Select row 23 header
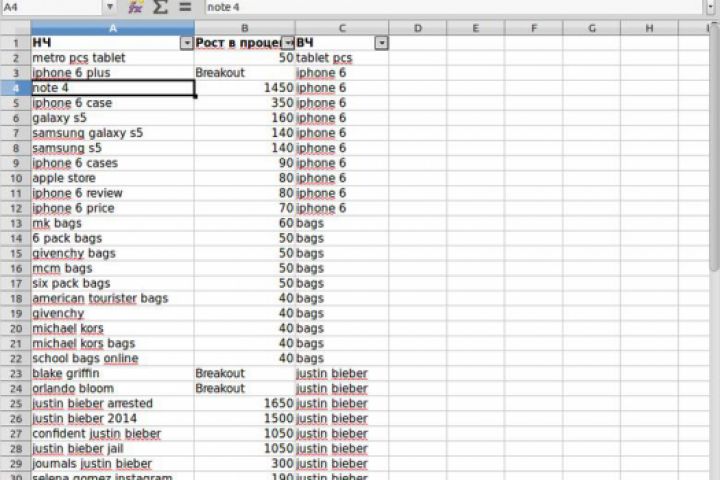Screen dimensions: 720x480 click(16, 373)
